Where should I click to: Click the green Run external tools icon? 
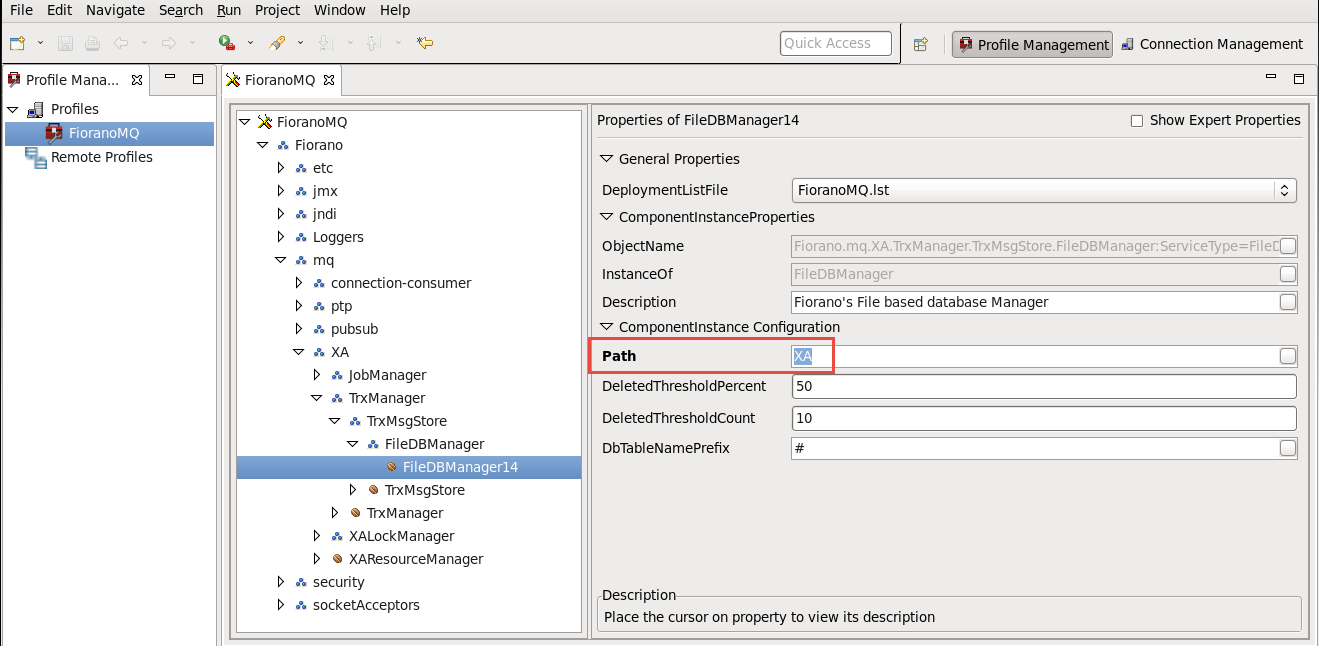(x=227, y=43)
